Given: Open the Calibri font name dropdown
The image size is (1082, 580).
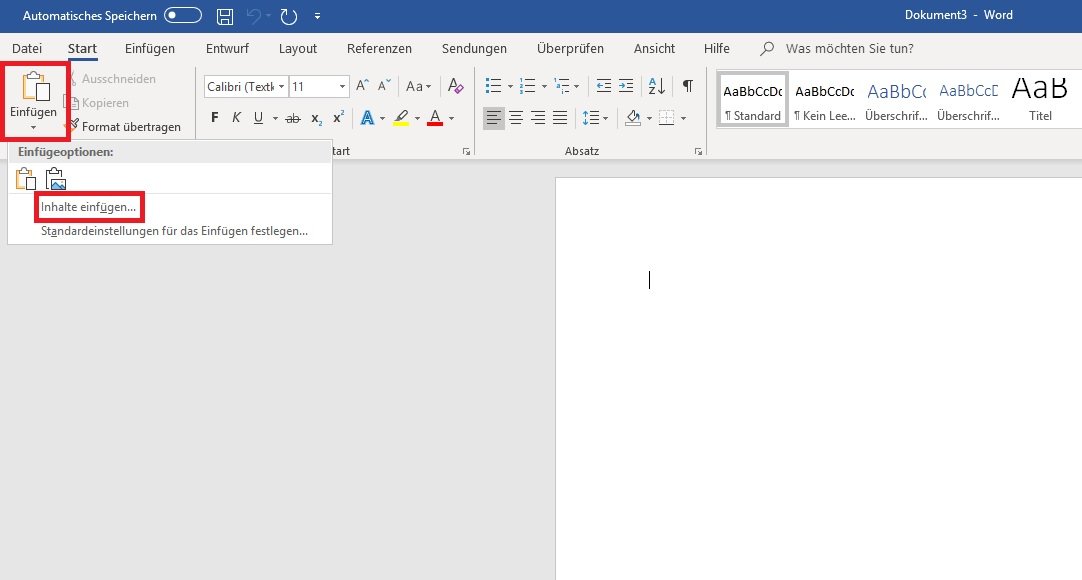Looking at the screenshot, I should (282, 87).
